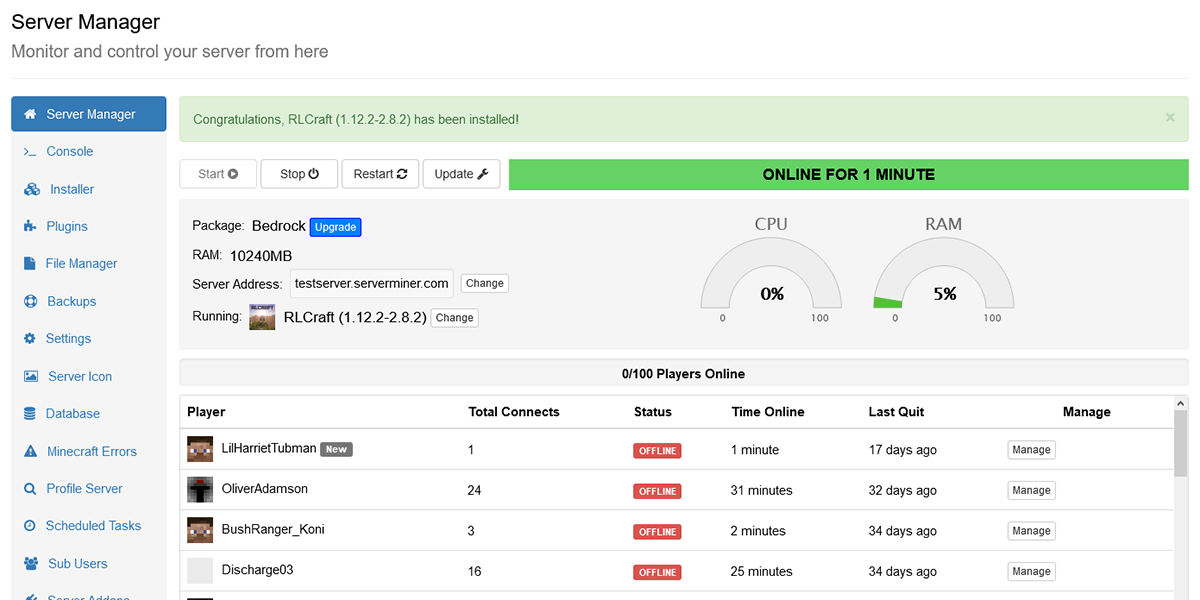Click the puzzle piece icon beside Plugins

pos(30,227)
